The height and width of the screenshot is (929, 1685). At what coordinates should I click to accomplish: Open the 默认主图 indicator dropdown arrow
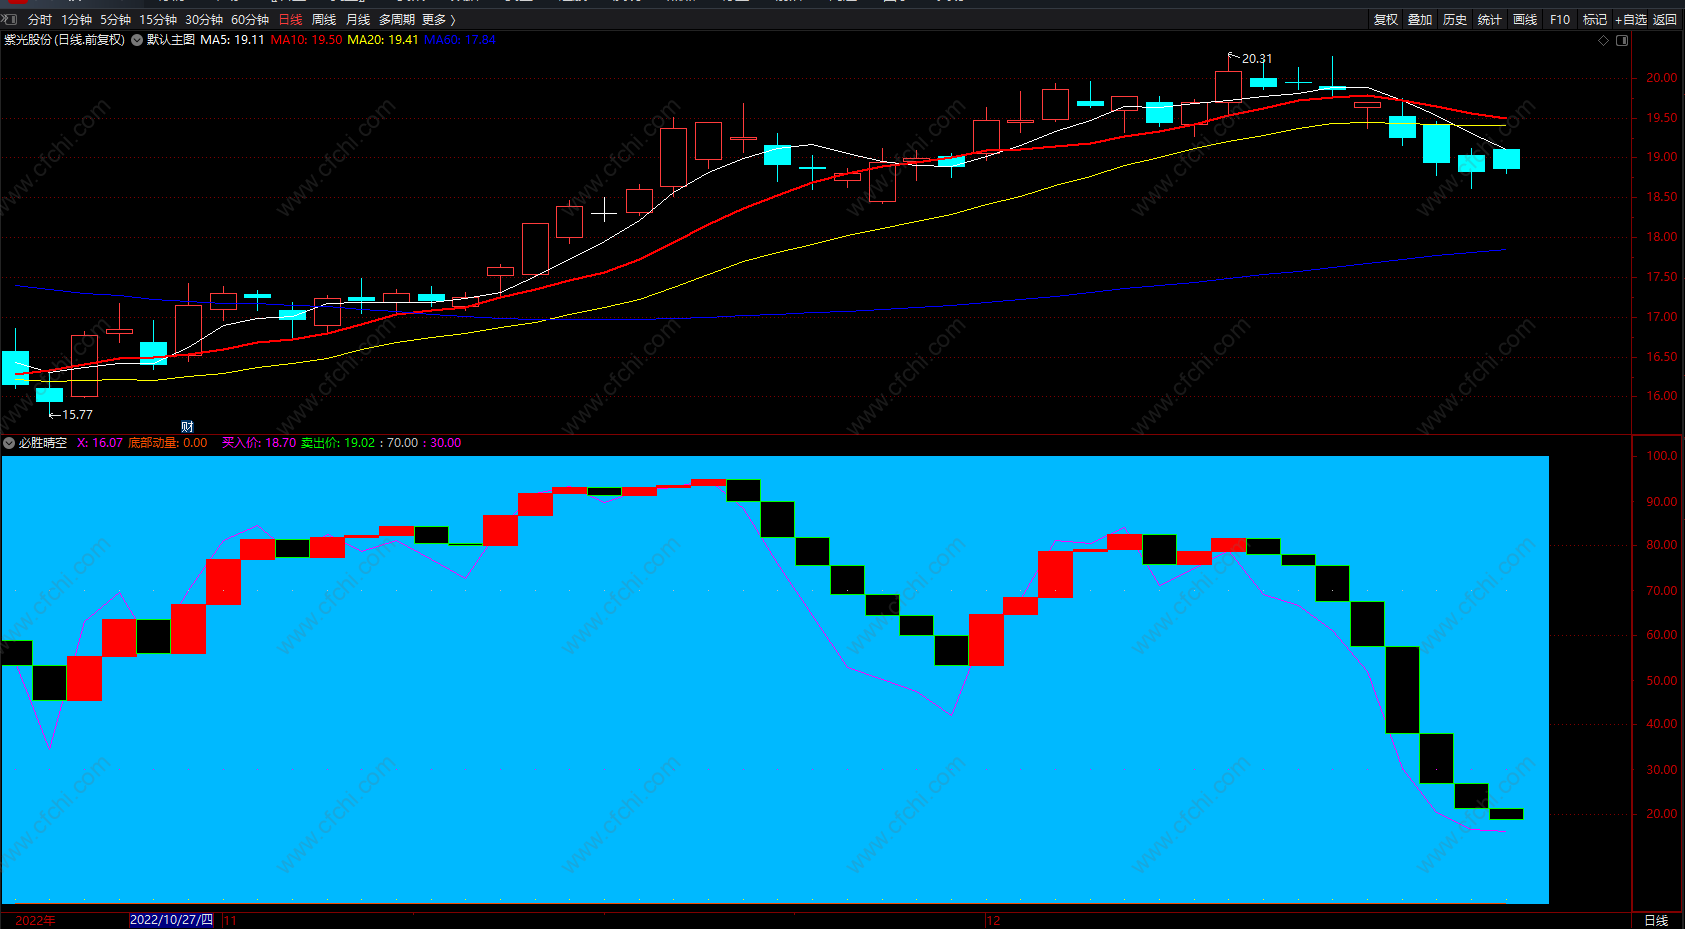[137, 40]
